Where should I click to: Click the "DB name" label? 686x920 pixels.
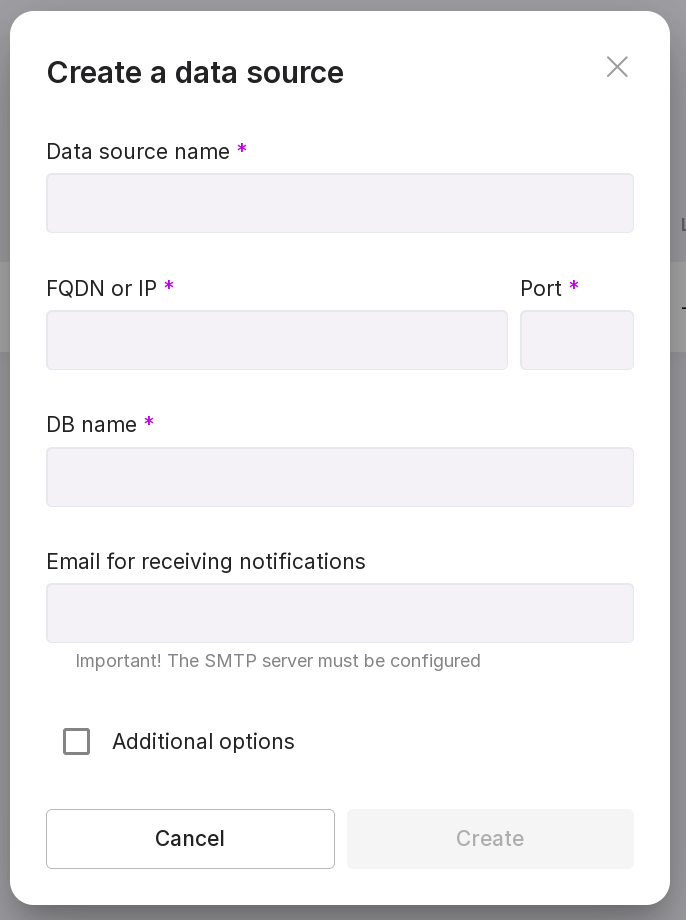[92, 425]
